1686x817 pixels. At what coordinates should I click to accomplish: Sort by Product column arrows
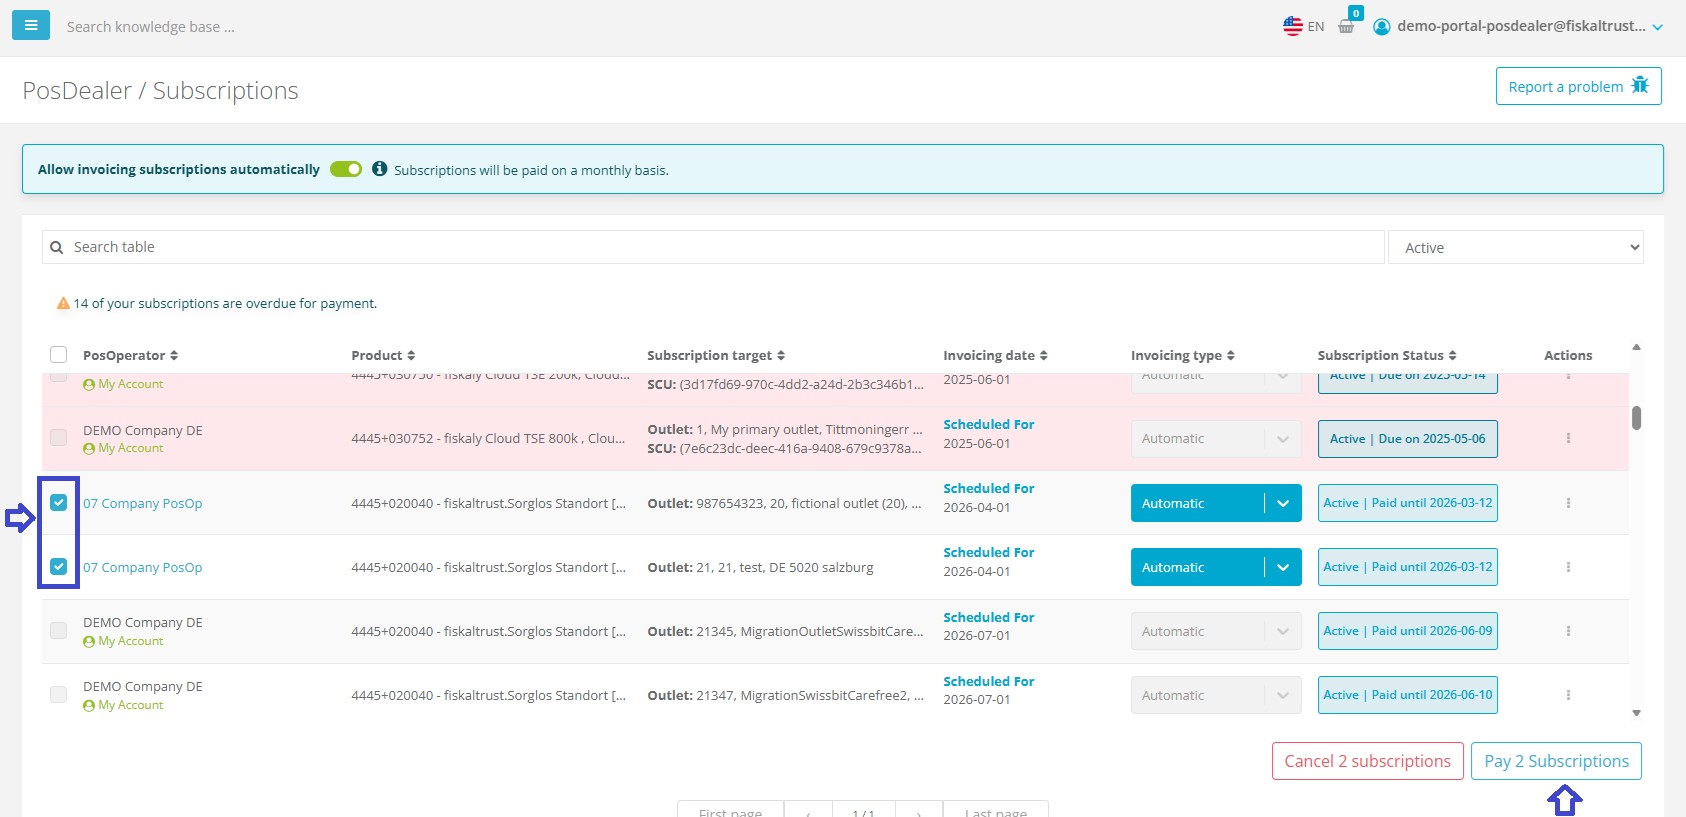tap(411, 355)
